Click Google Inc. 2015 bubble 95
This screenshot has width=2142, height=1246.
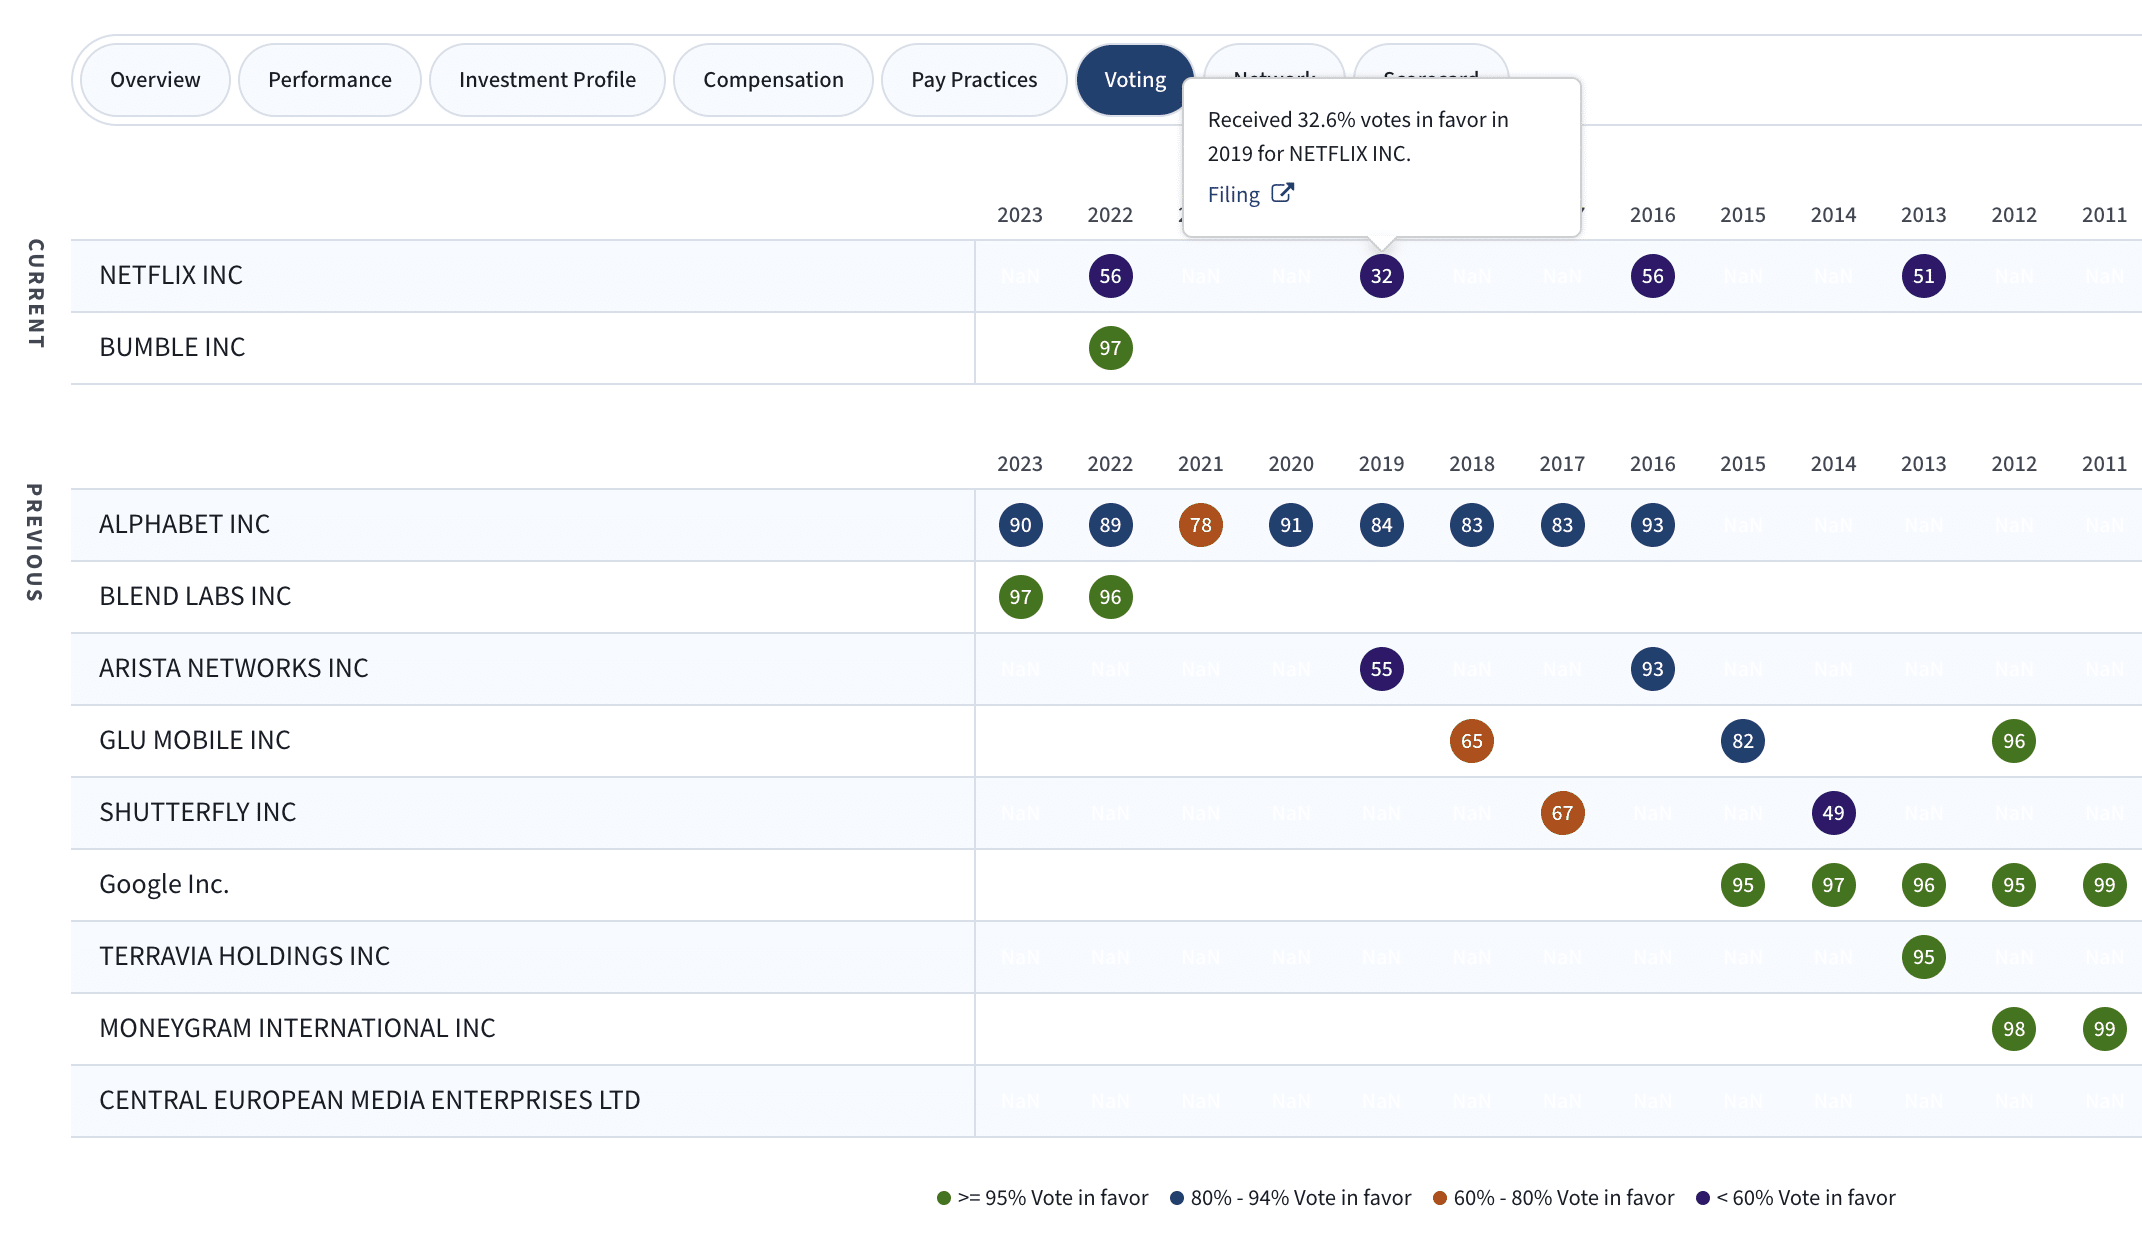coord(1742,885)
